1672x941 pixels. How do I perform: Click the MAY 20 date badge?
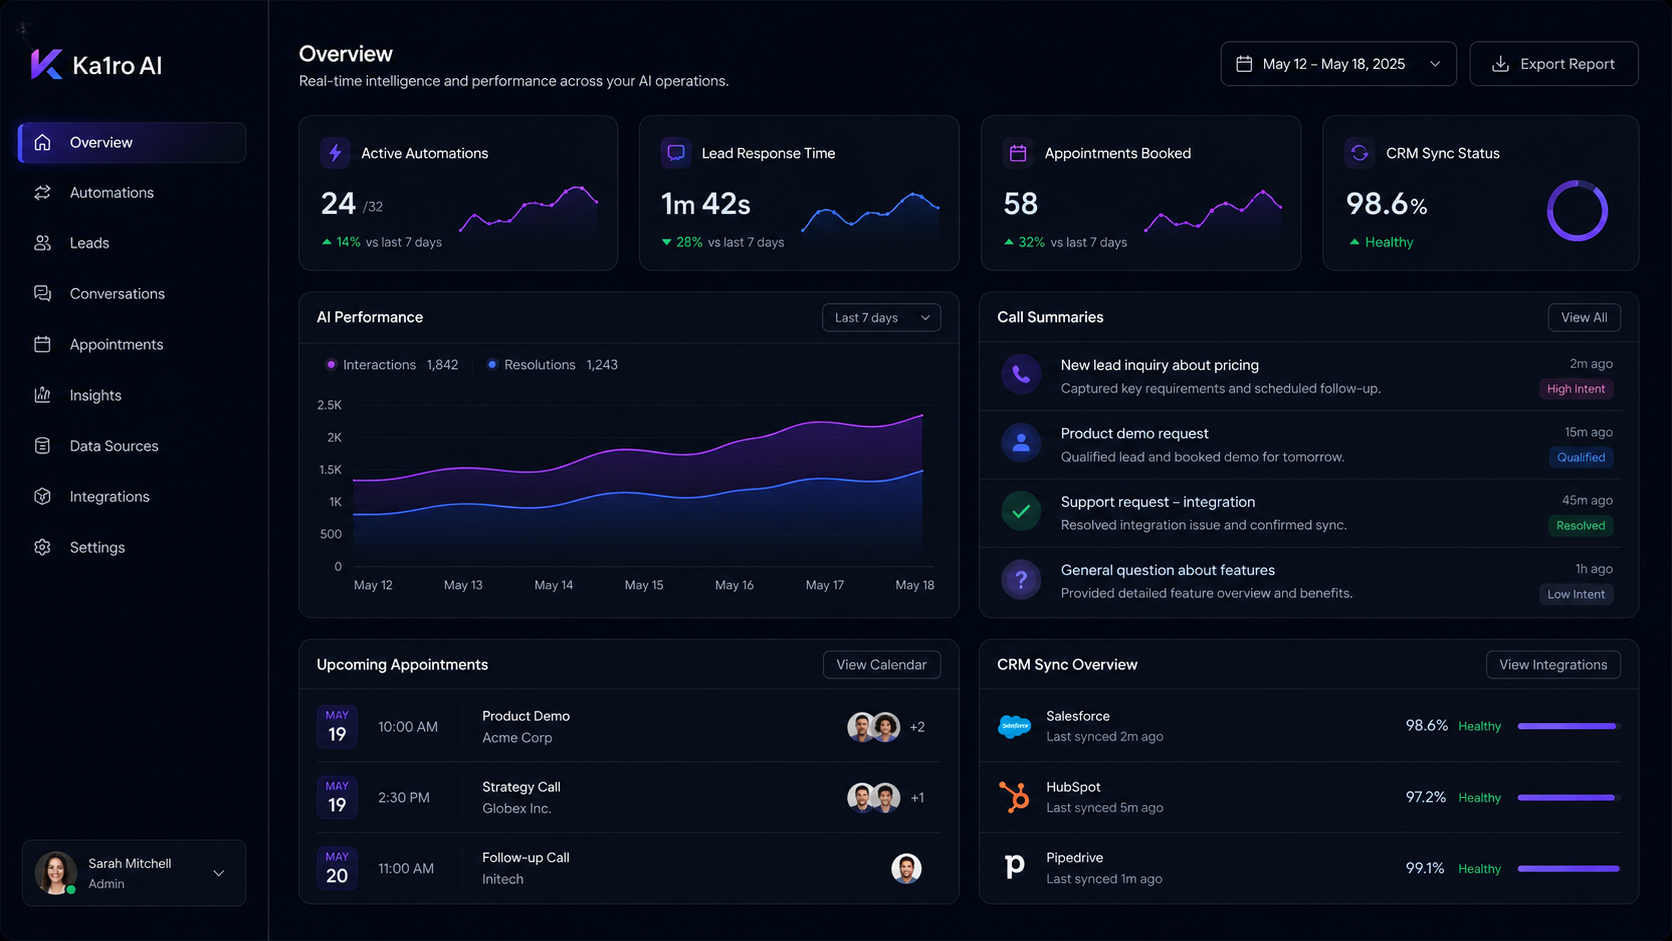337,868
